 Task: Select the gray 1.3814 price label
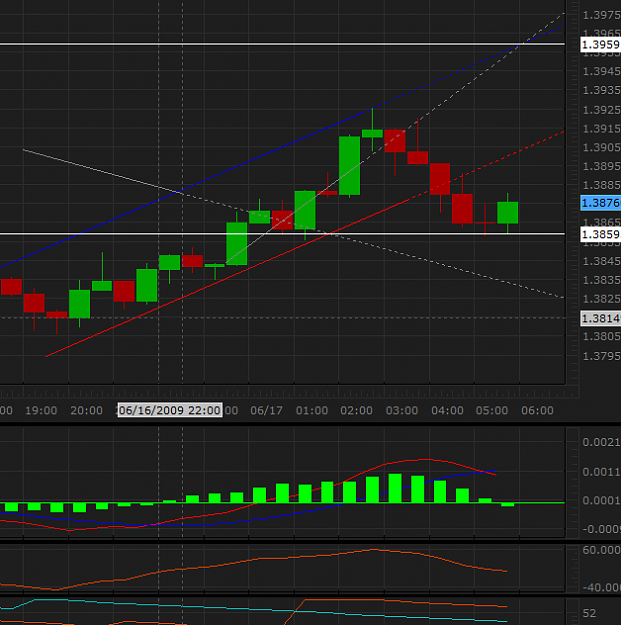click(600, 318)
